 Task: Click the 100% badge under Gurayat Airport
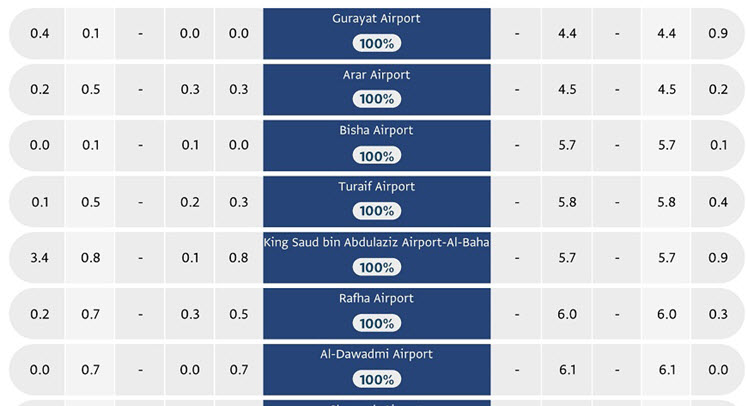click(x=376, y=44)
